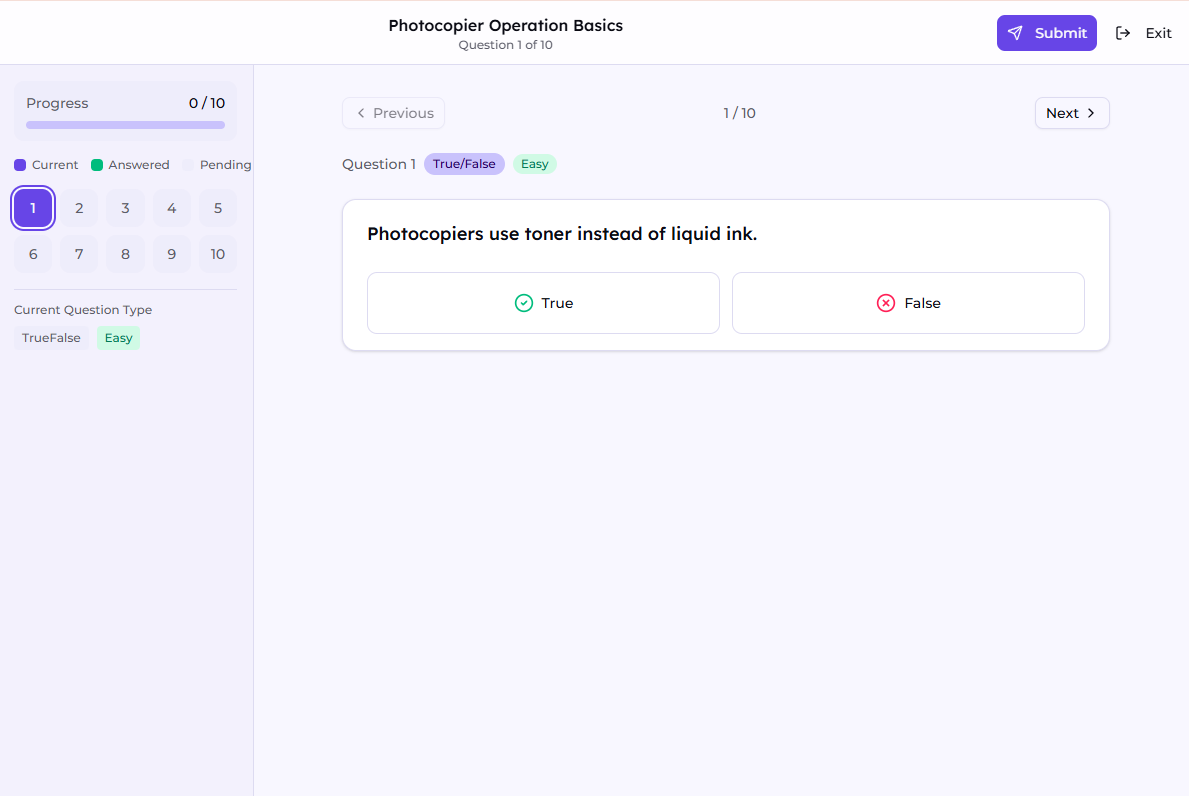Click the right chevron on Next
1189x796 pixels.
click(x=1091, y=113)
